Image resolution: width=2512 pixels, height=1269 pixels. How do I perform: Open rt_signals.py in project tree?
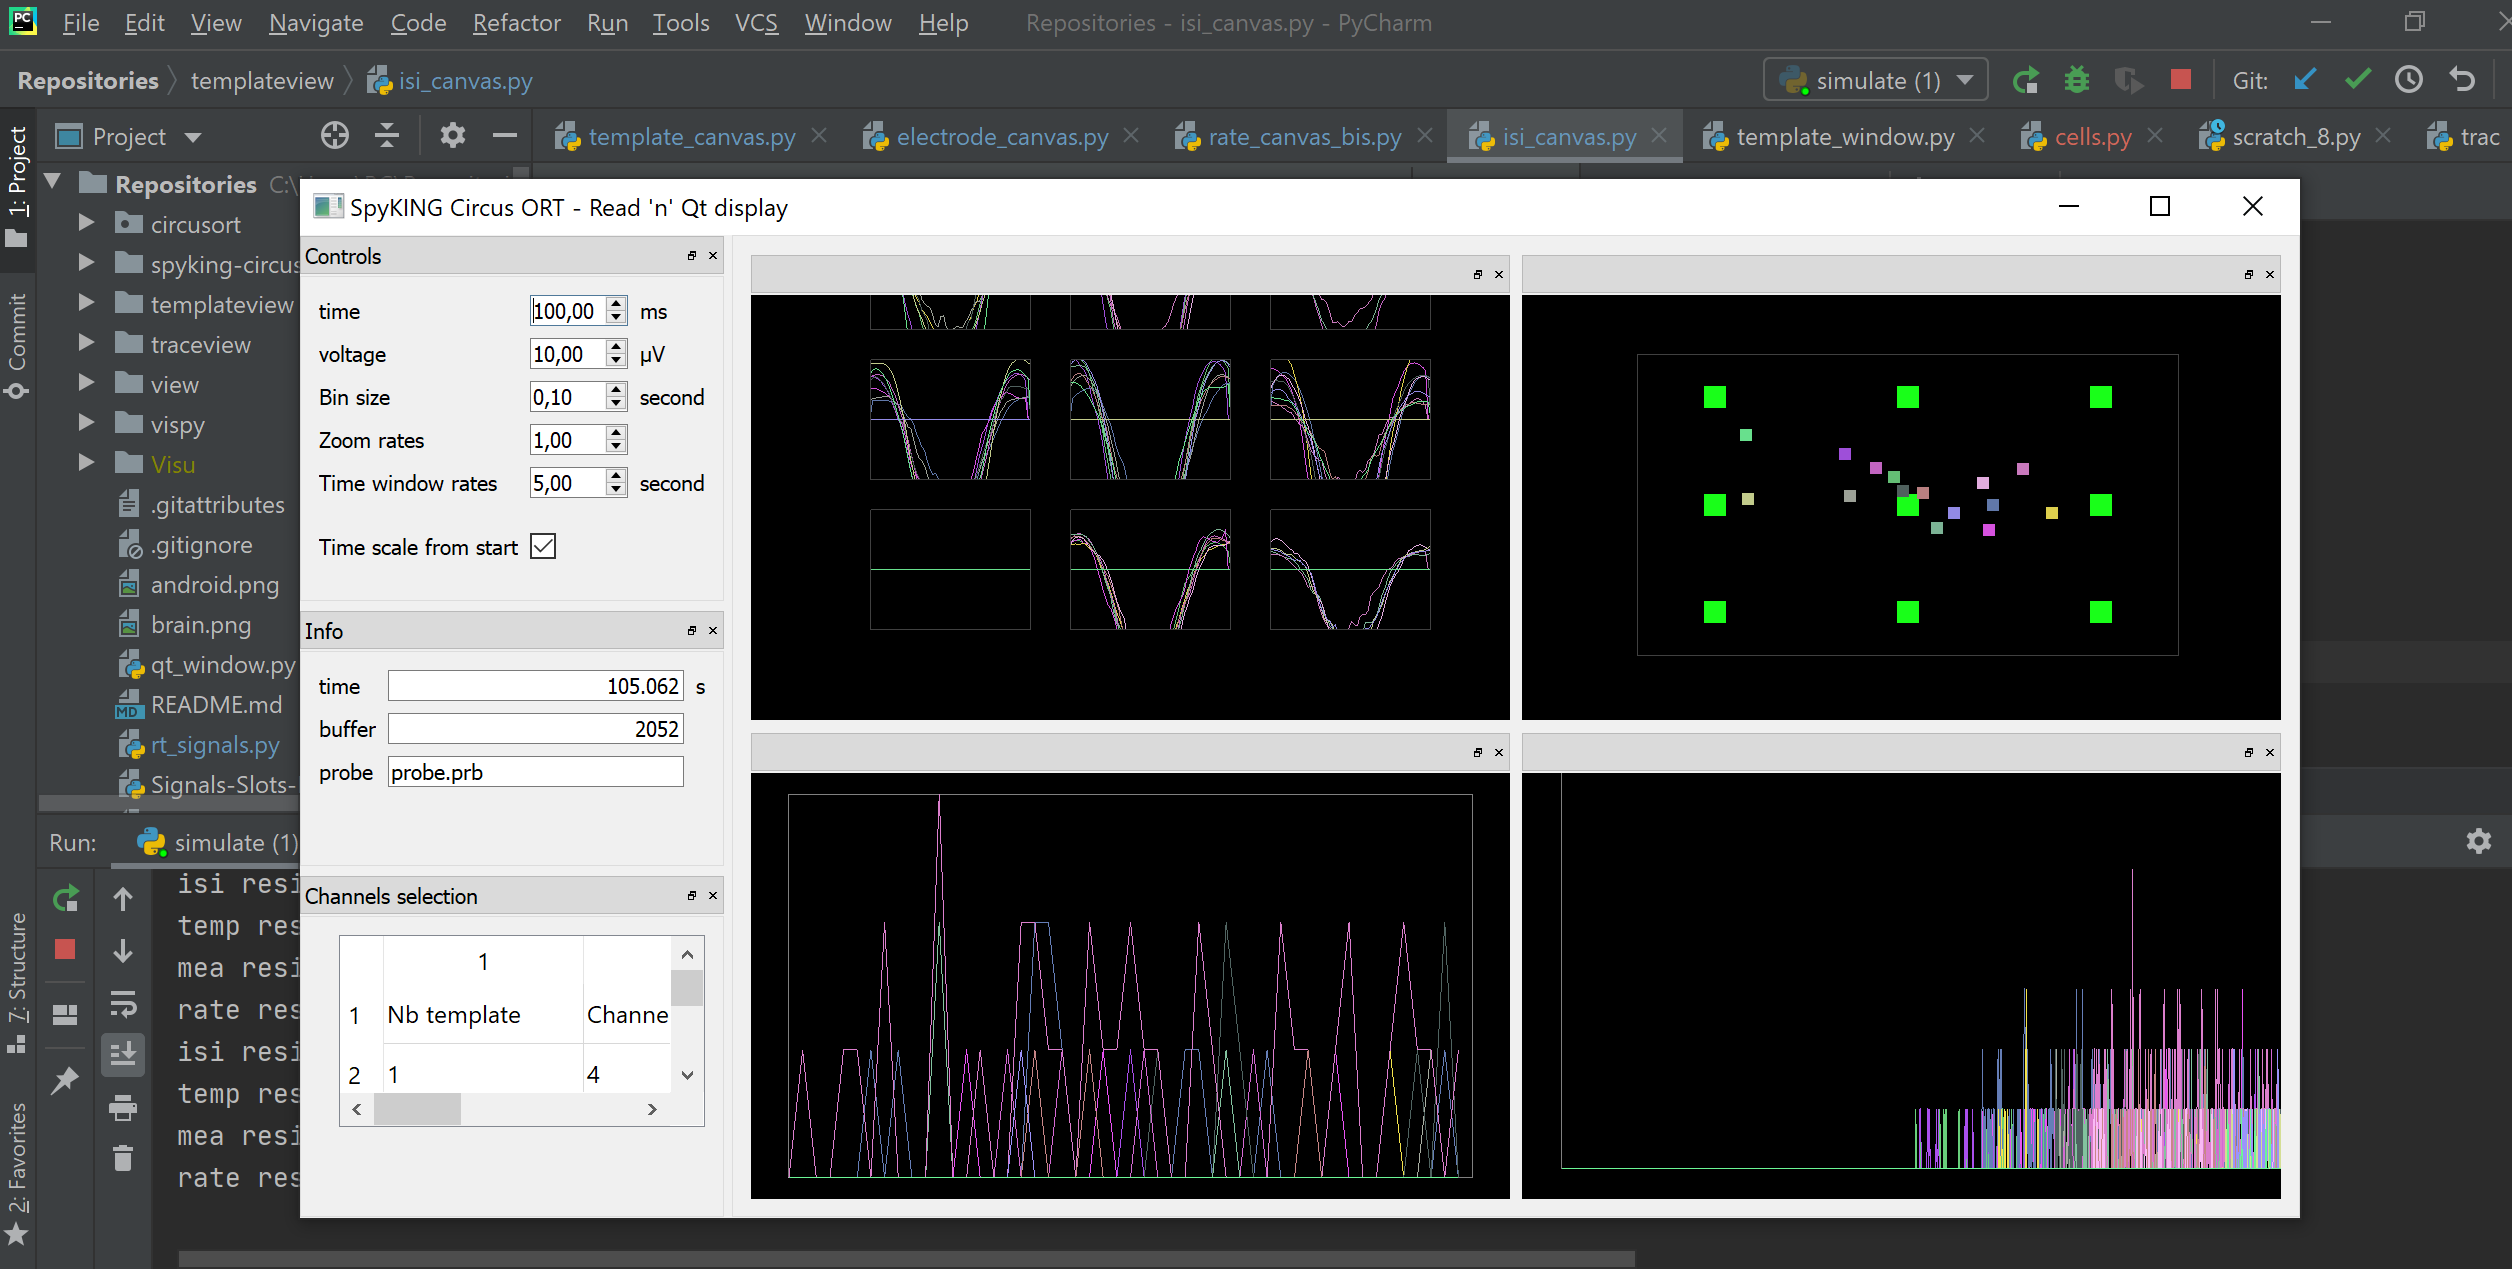[x=215, y=745]
